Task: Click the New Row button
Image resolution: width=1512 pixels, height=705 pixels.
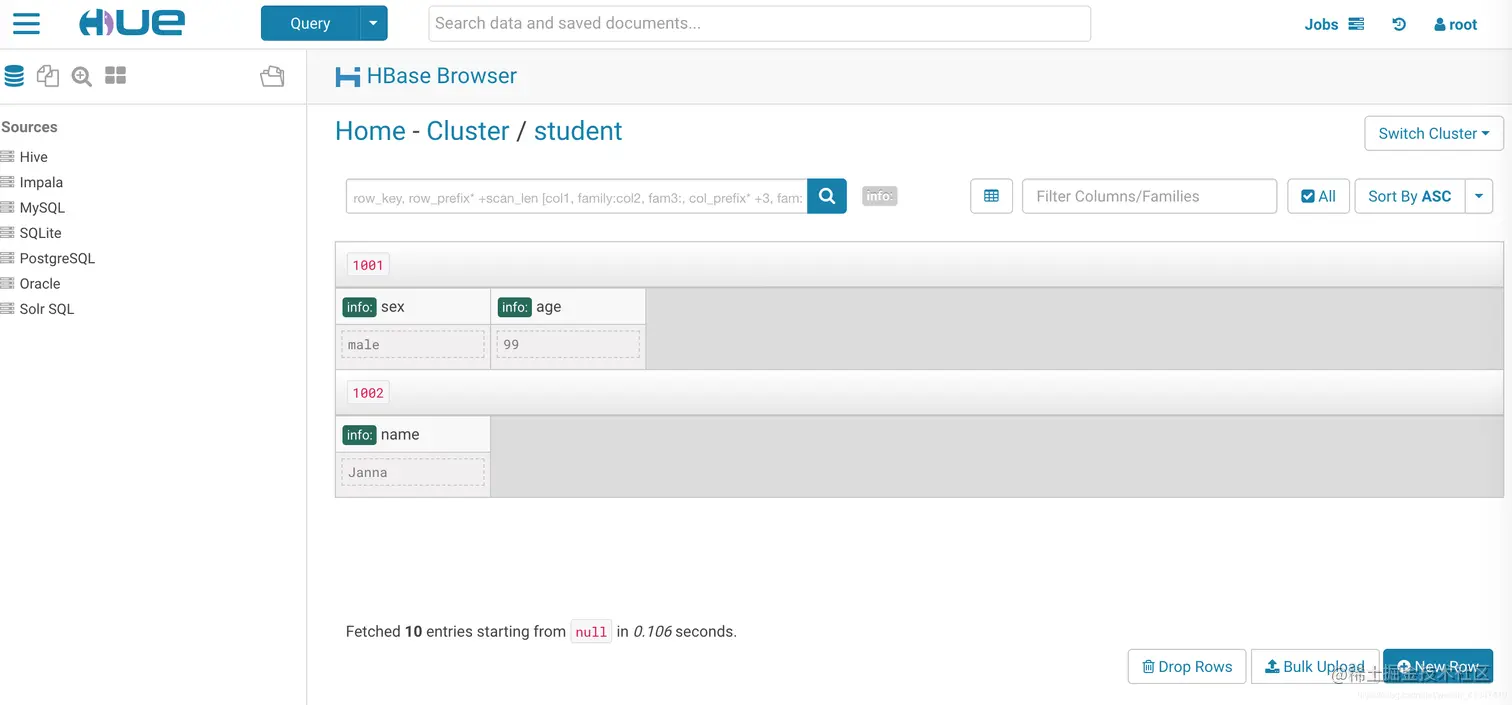Action: point(1438,667)
